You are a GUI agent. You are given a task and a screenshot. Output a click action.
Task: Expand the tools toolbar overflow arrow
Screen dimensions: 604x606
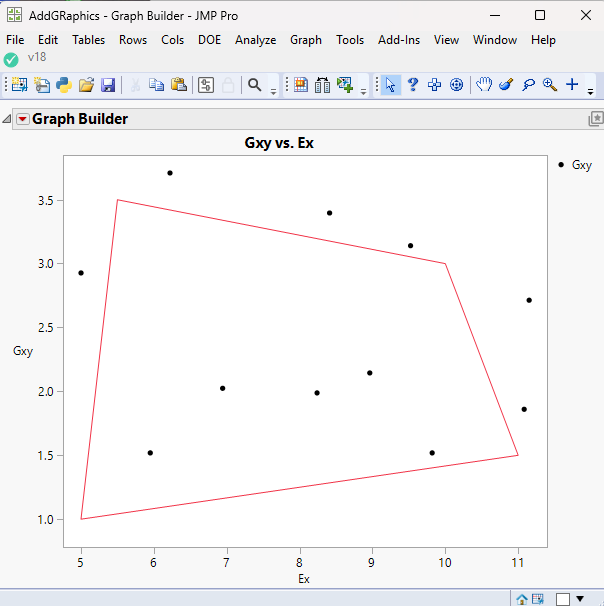click(x=590, y=92)
